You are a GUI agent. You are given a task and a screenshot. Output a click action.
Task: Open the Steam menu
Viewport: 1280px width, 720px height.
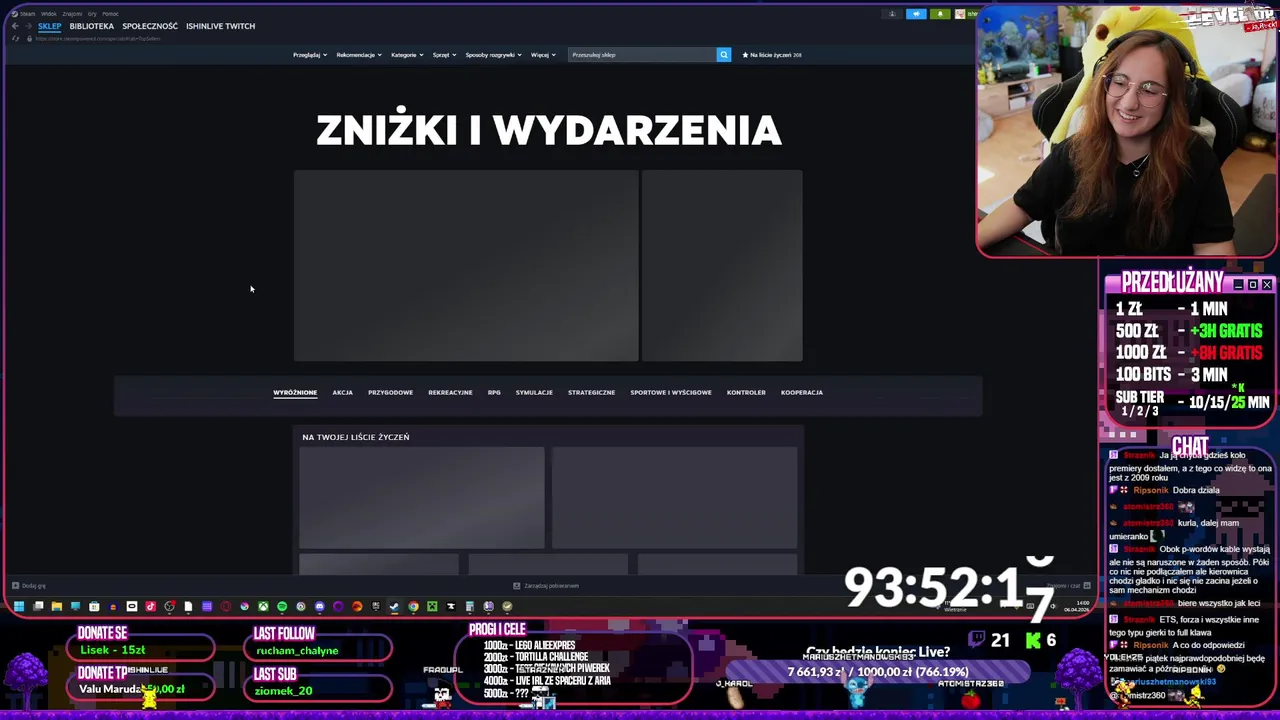pos(27,14)
